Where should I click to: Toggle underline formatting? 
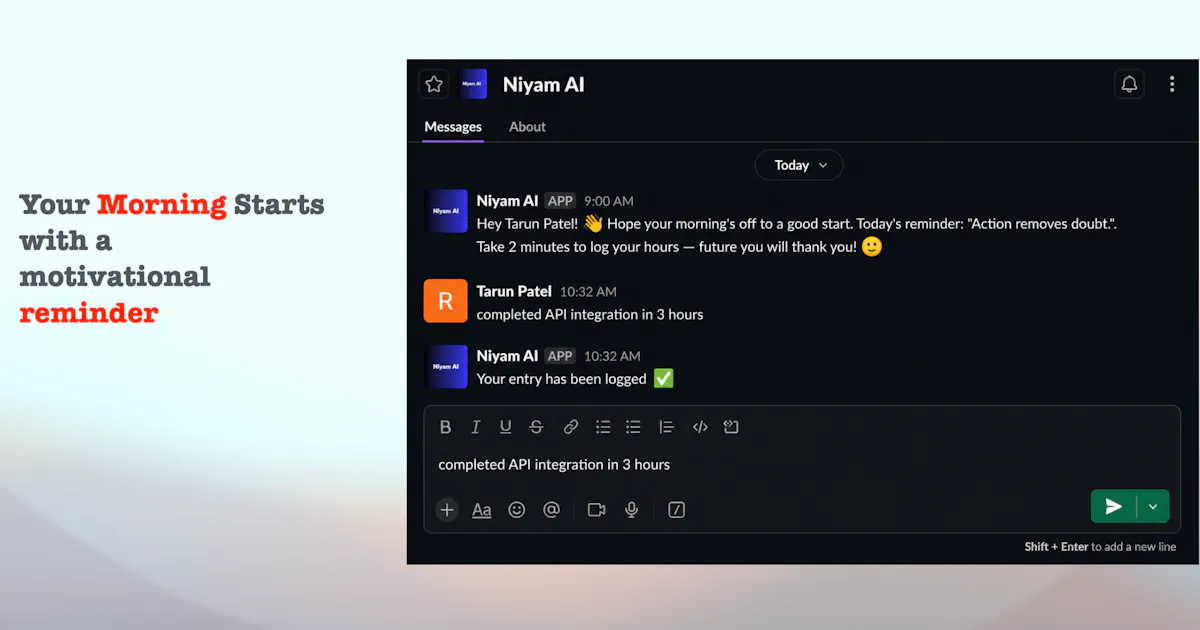[x=506, y=427]
